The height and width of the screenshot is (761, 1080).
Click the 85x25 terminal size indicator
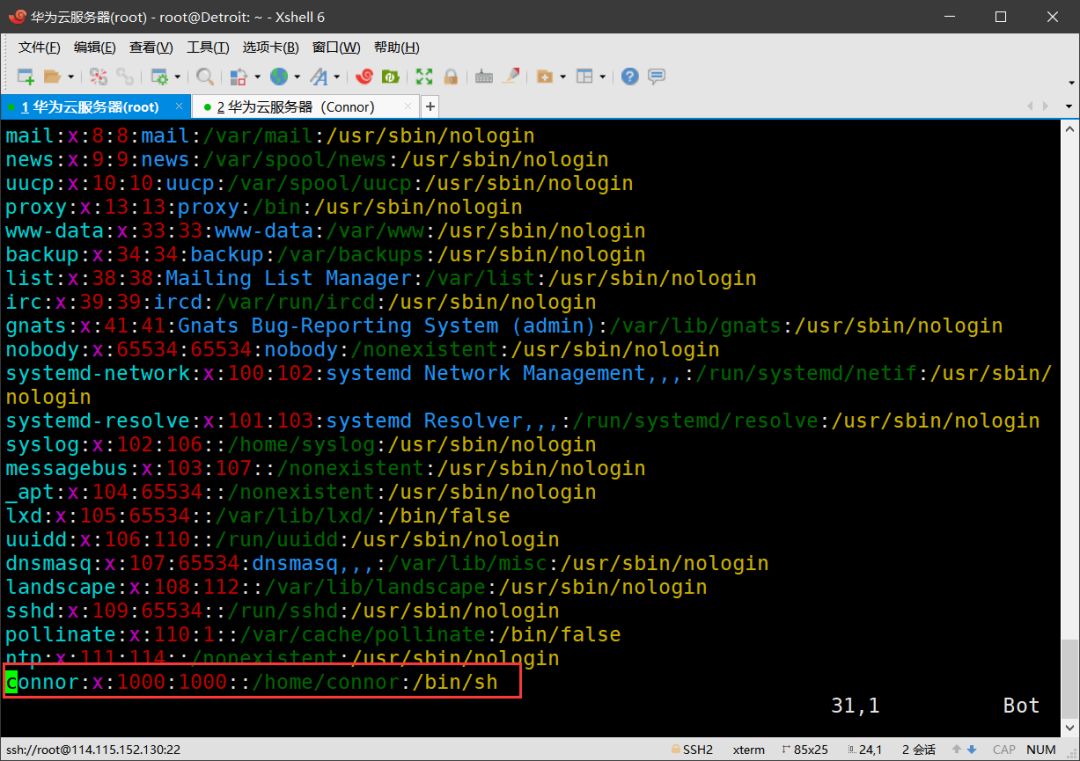(x=805, y=749)
